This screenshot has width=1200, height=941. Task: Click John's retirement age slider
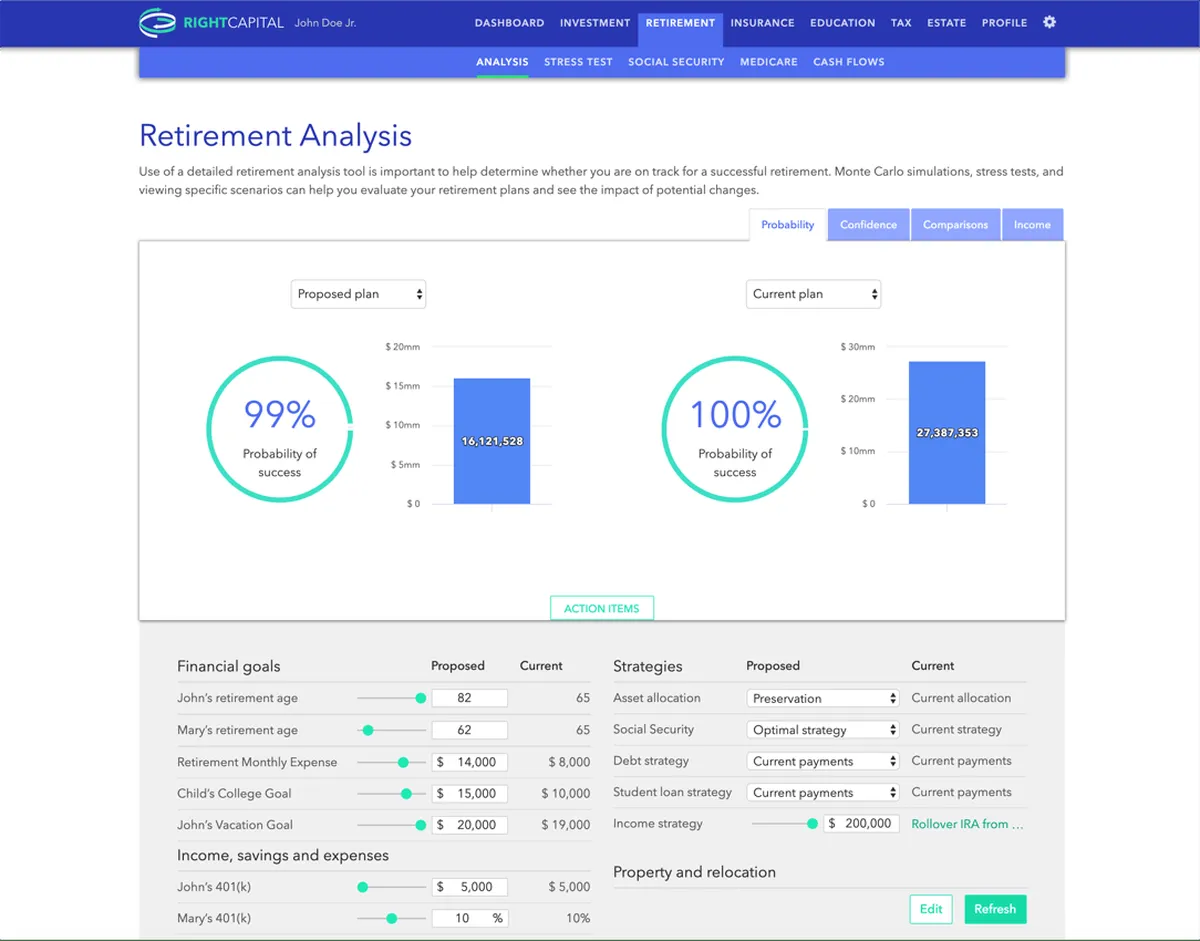pos(391,698)
